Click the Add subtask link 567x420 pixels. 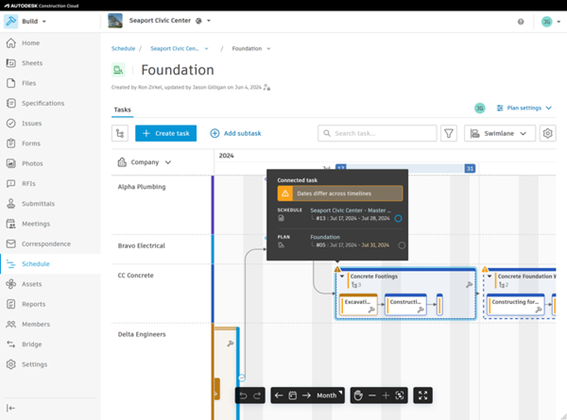pyautogui.click(x=235, y=133)
